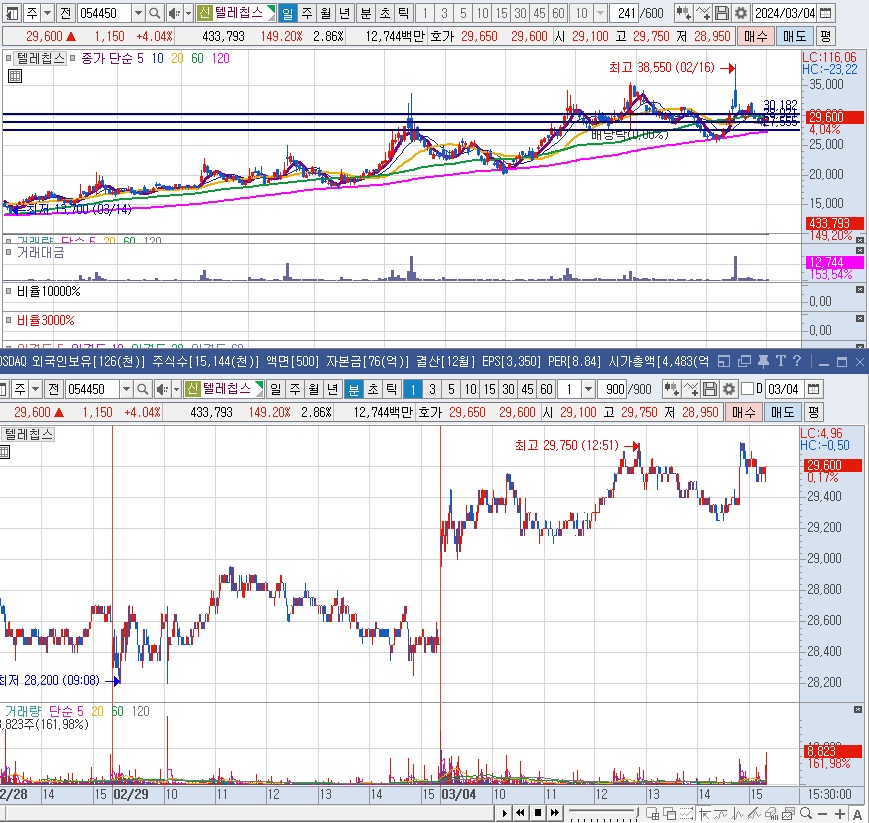Open bottom chart settings with the gear icon
Viewport: 869px width, 823px height.
(x=728, y=389)
